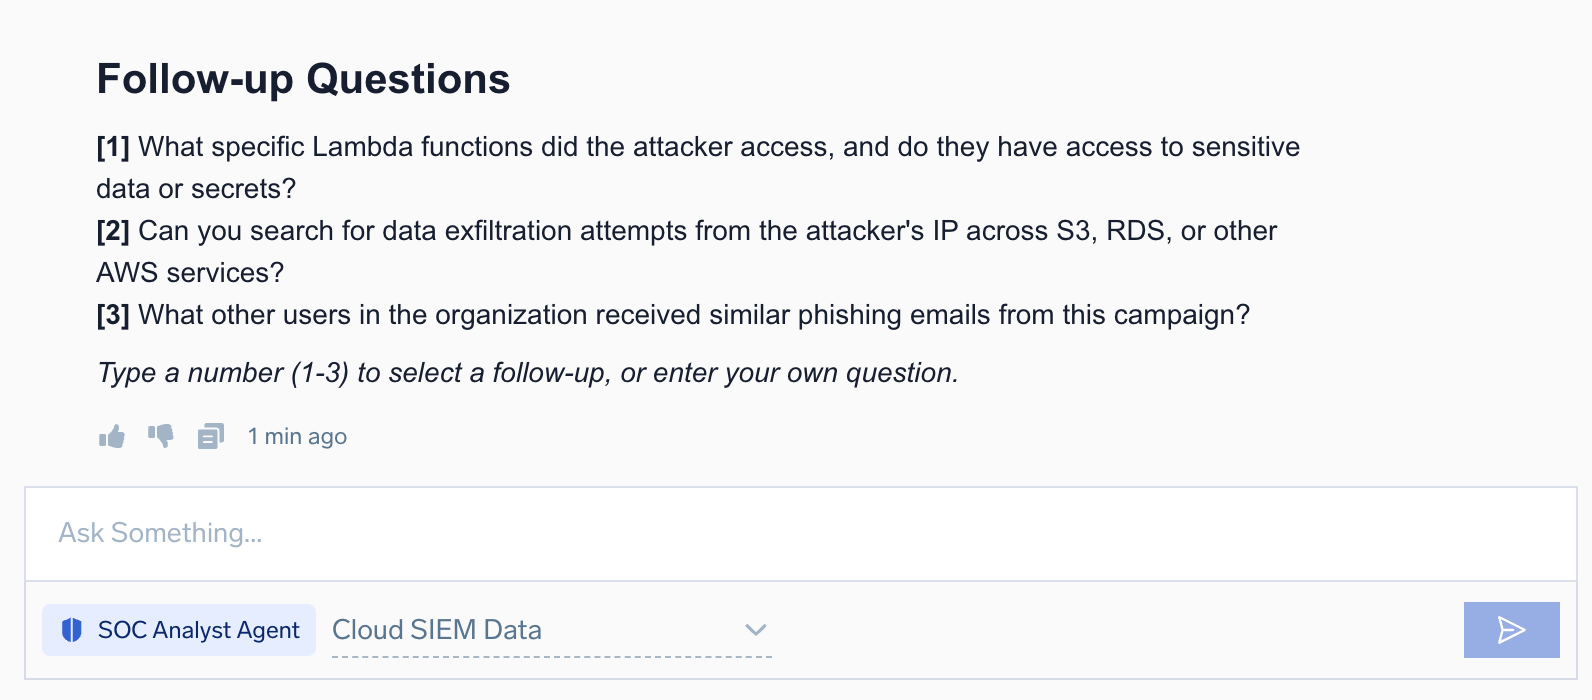
Task: Click the 'data or secrets?' text line
Action: (196, 189)
